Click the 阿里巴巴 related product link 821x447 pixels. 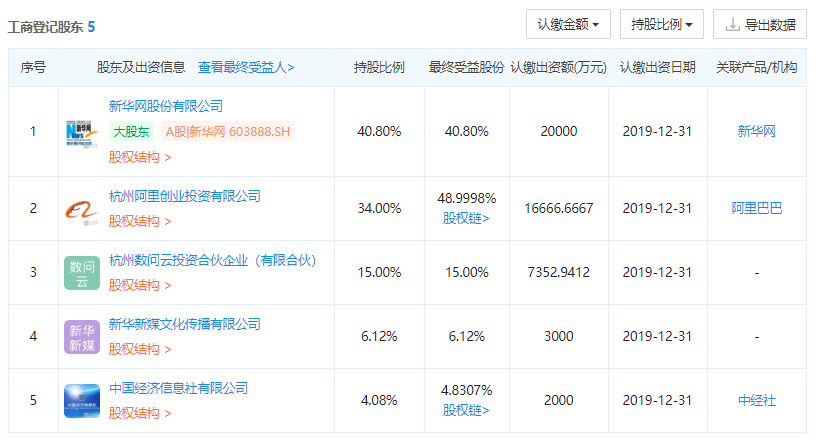(757, 208)
